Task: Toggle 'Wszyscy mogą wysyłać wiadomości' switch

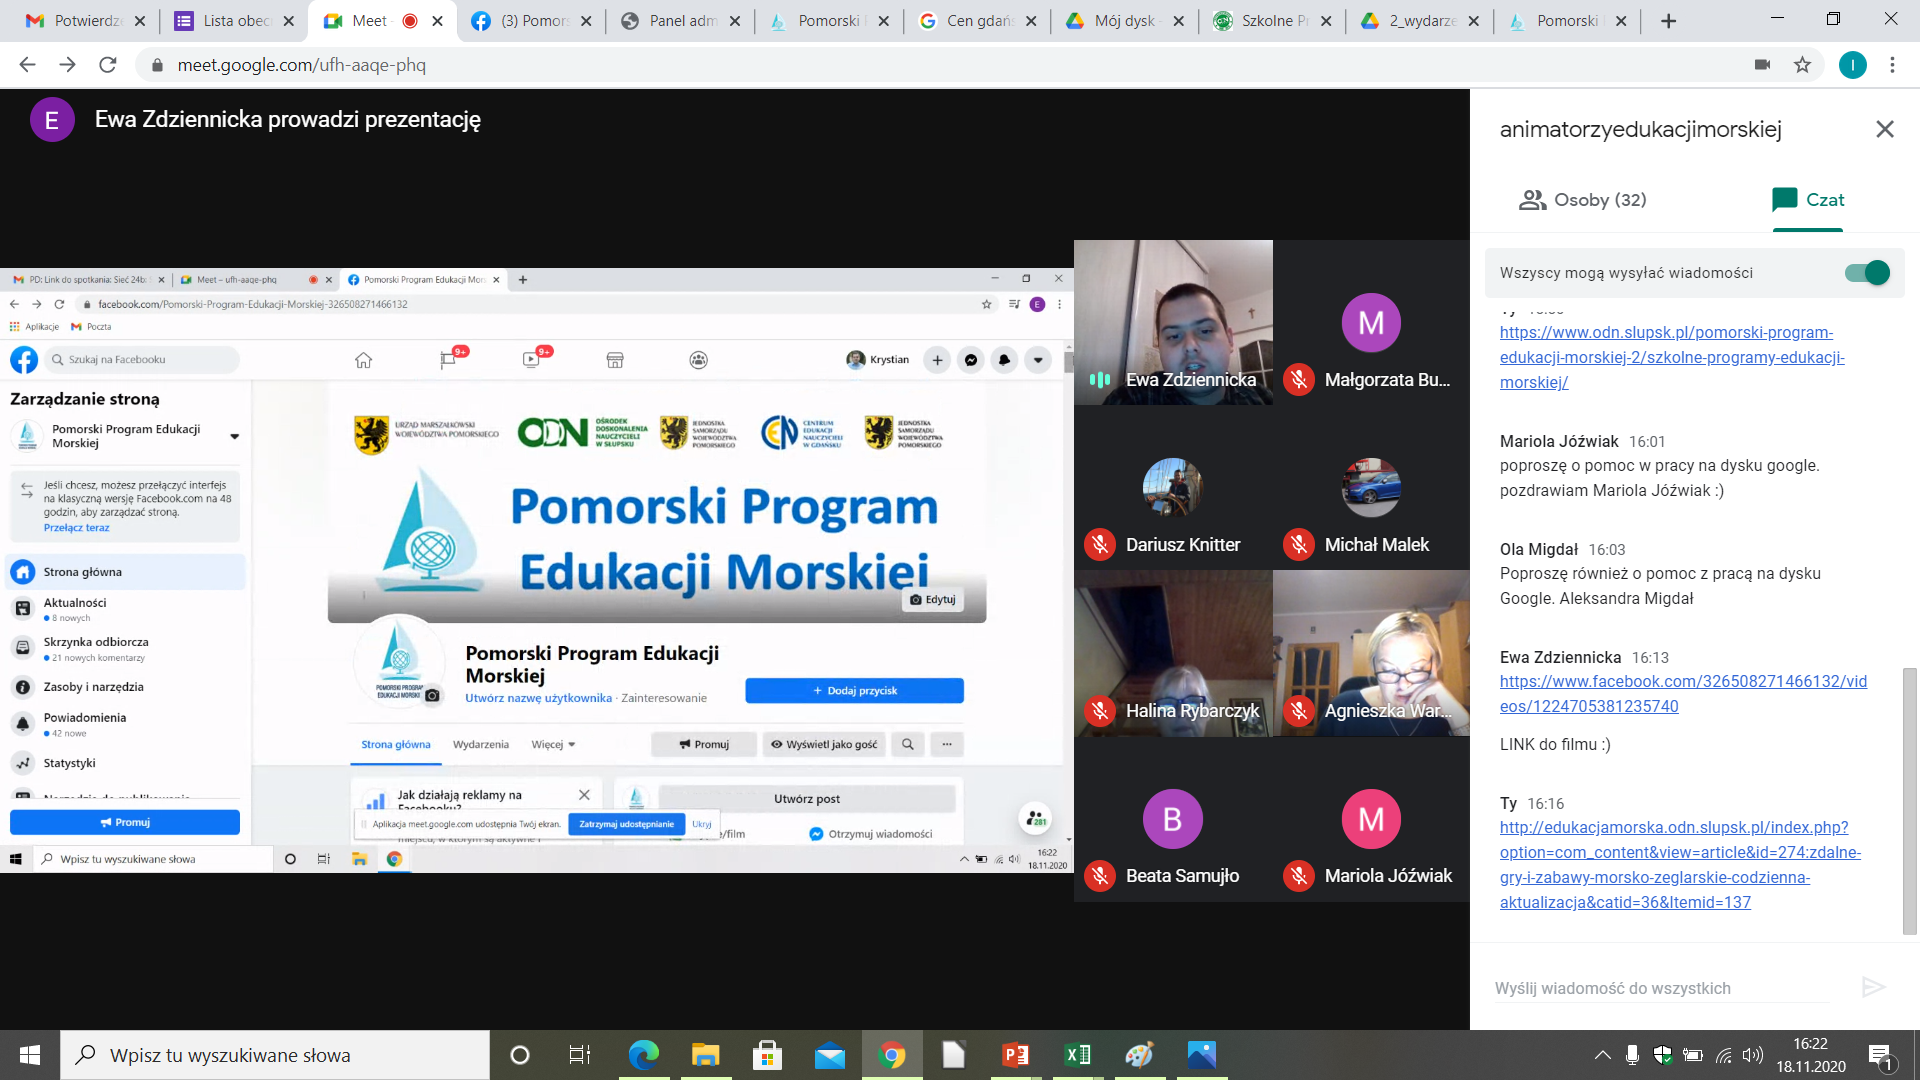Action: 1866,273
